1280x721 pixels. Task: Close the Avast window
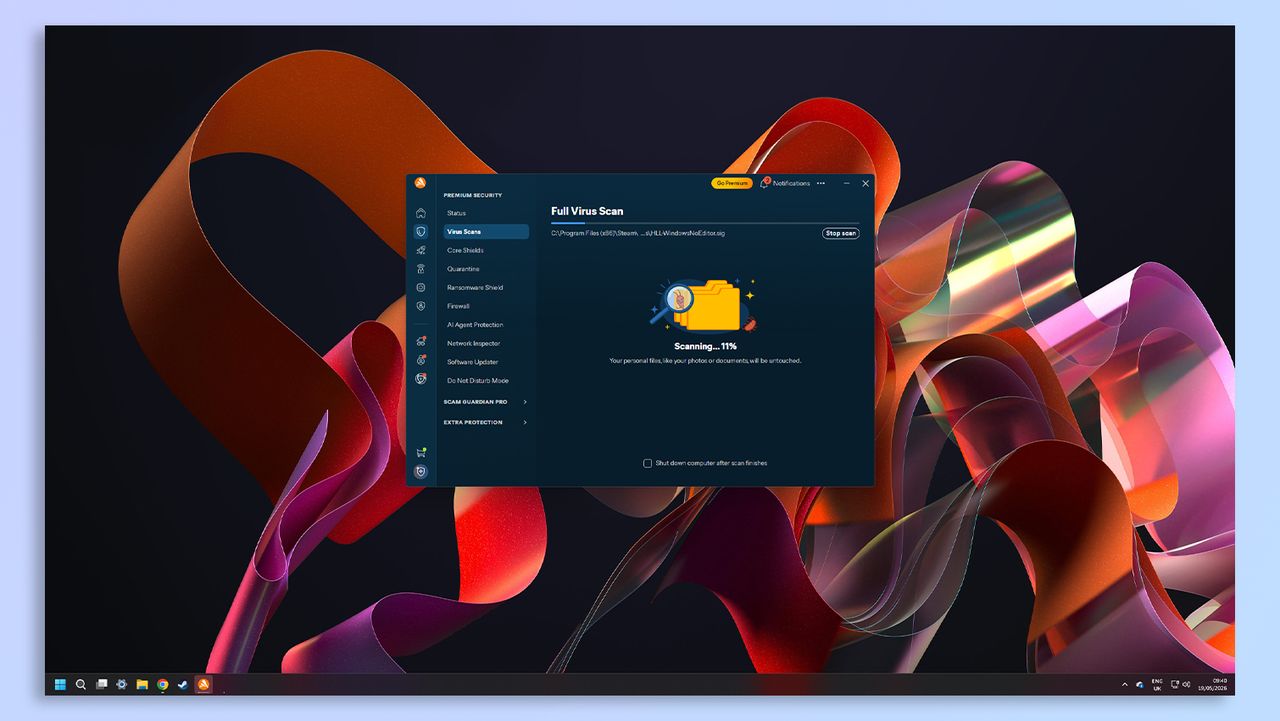coord(866,183)
